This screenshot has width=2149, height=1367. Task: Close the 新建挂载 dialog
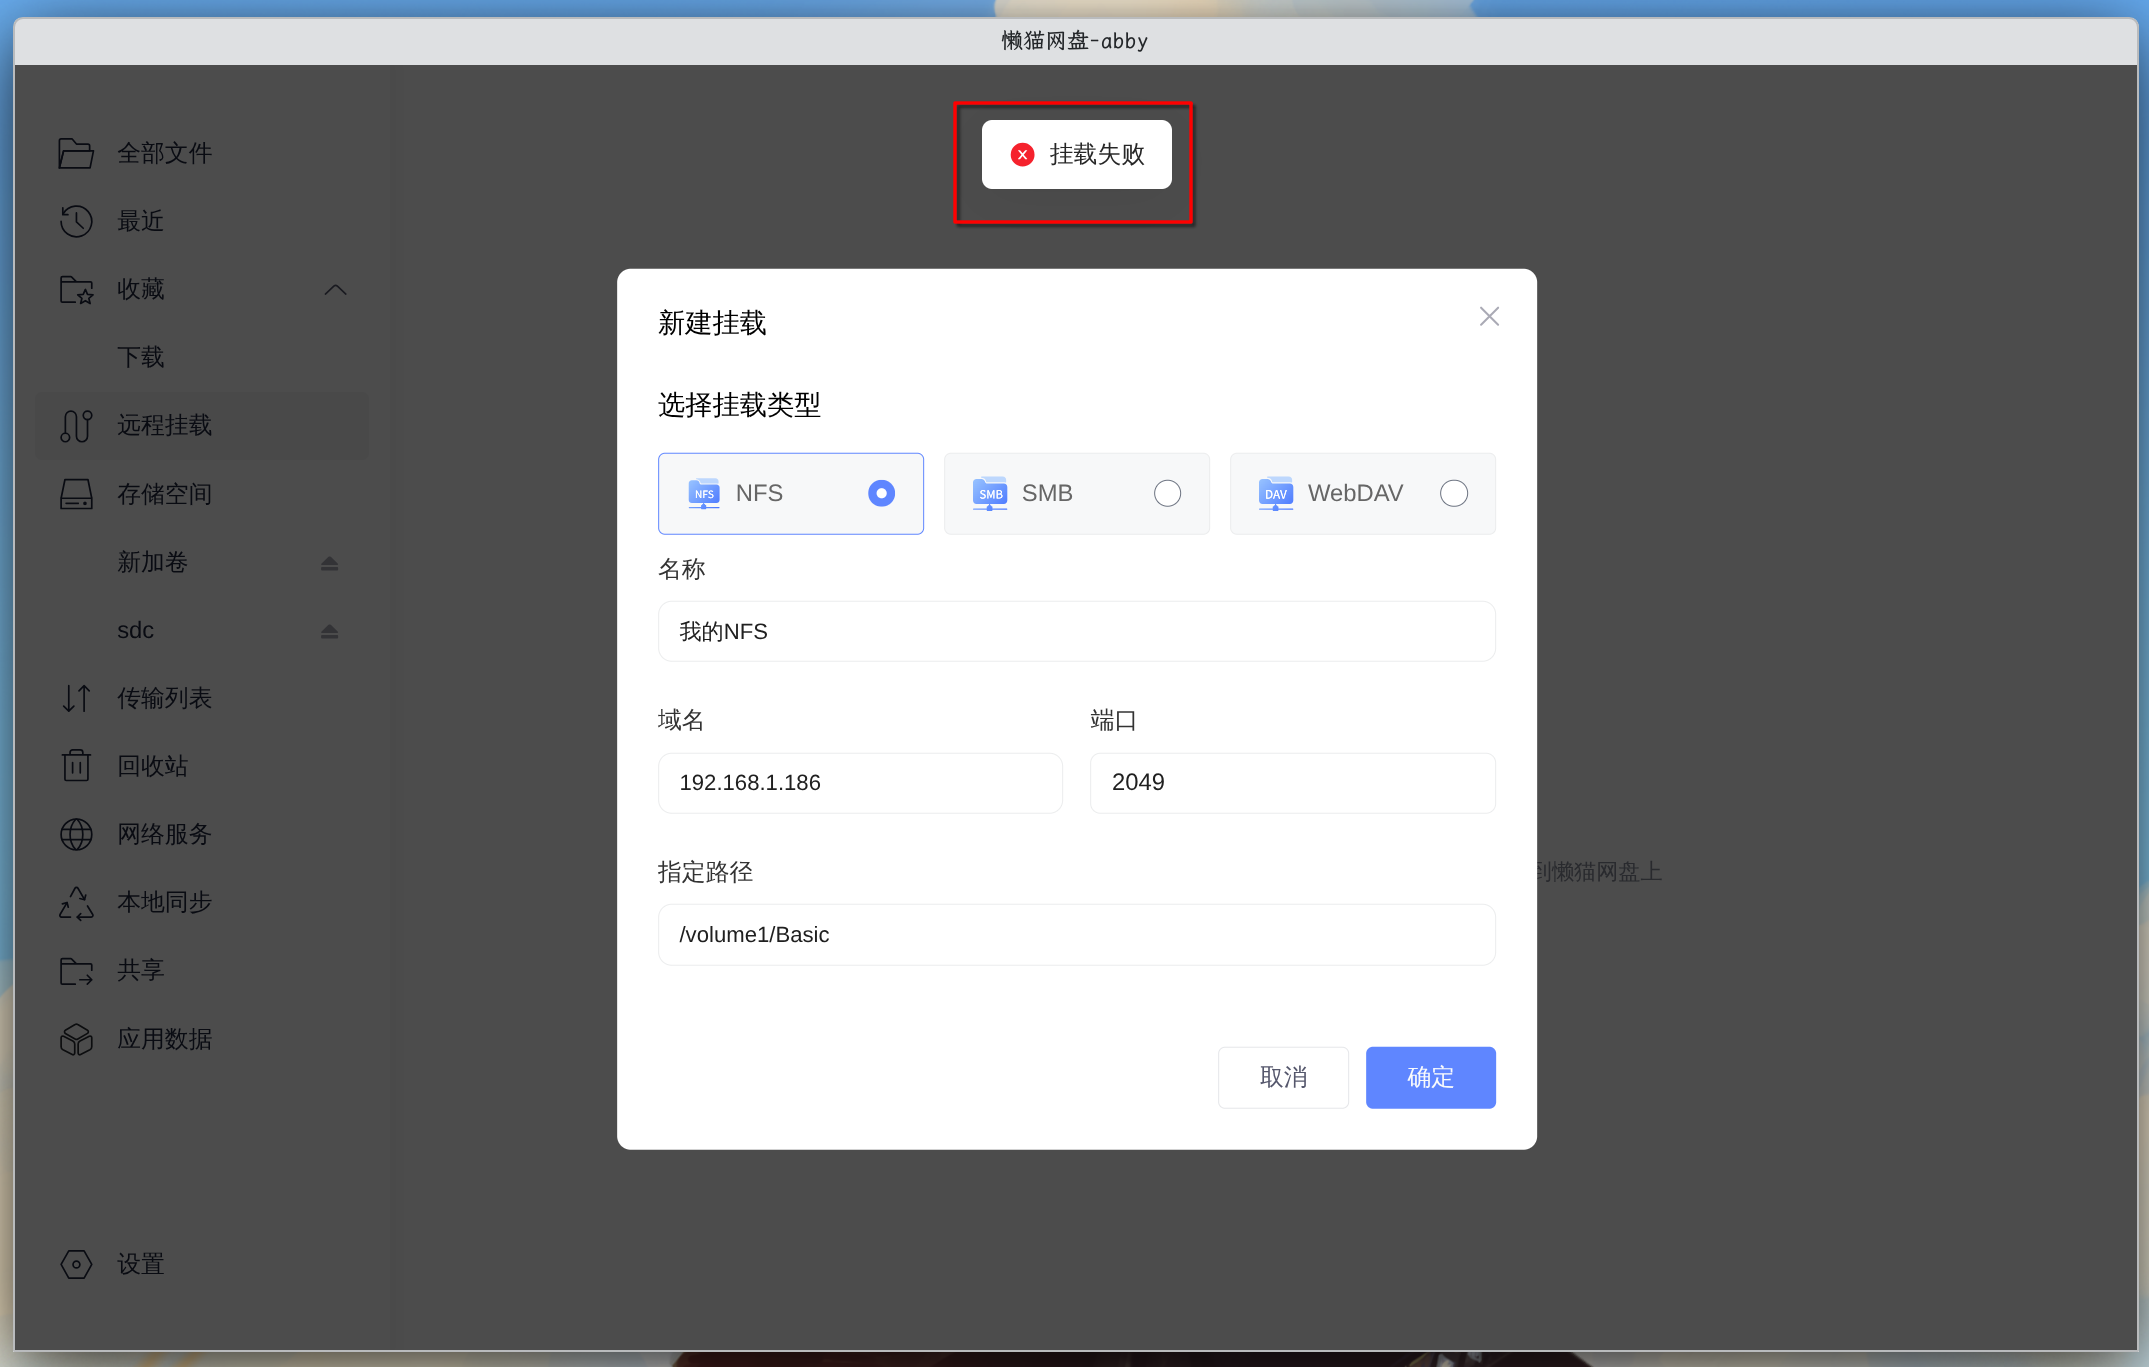(1489, 316)
